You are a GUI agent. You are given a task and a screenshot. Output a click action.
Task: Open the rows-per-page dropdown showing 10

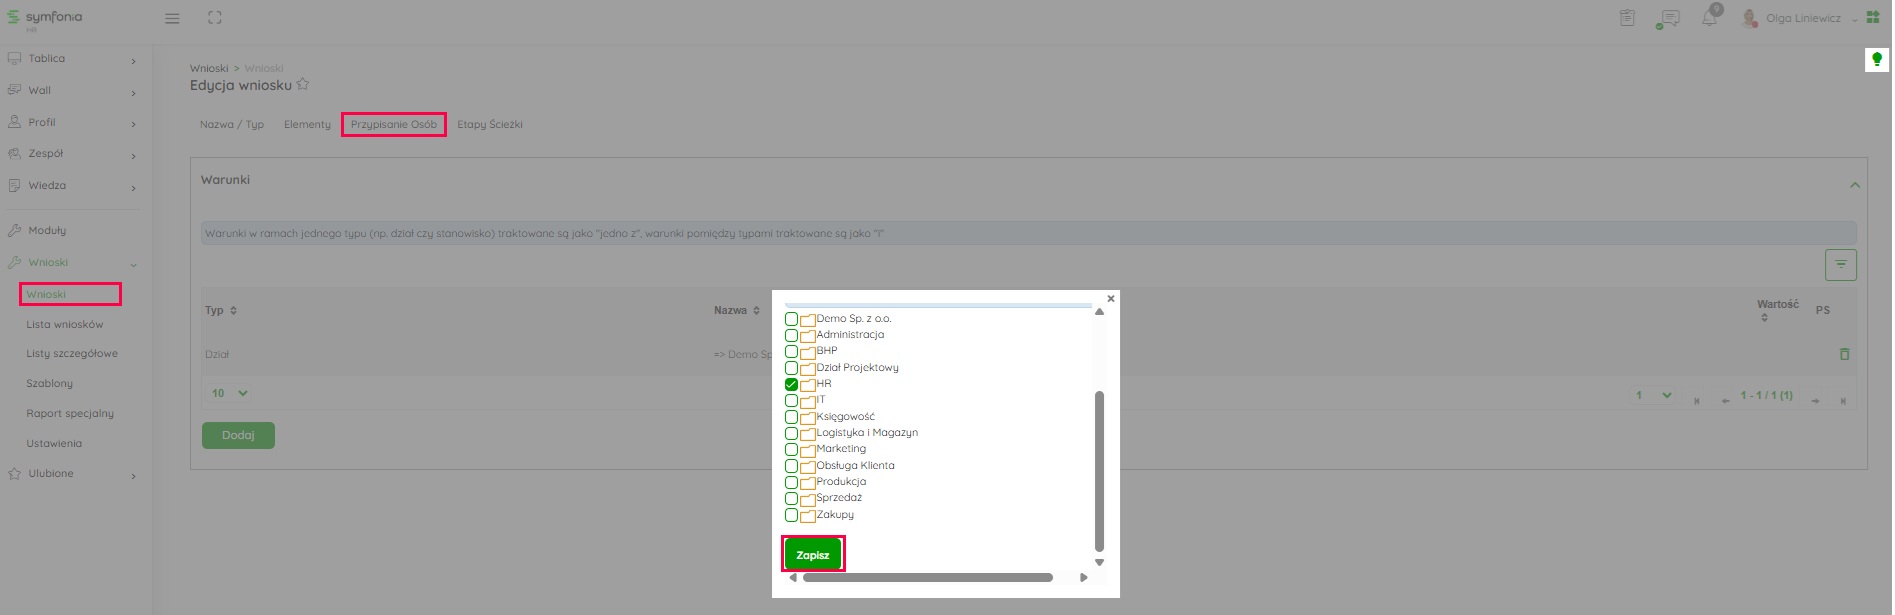(x=230, y=393)
